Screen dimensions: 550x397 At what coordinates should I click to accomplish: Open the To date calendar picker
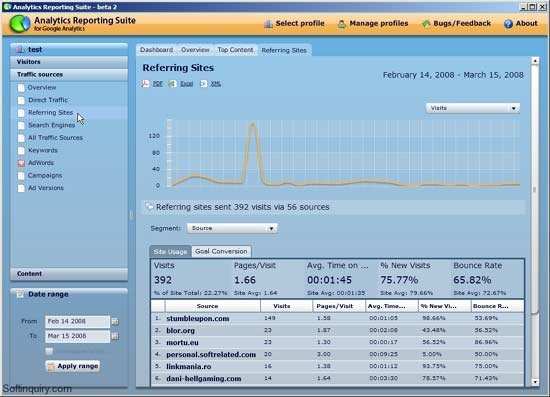[115, 336]
